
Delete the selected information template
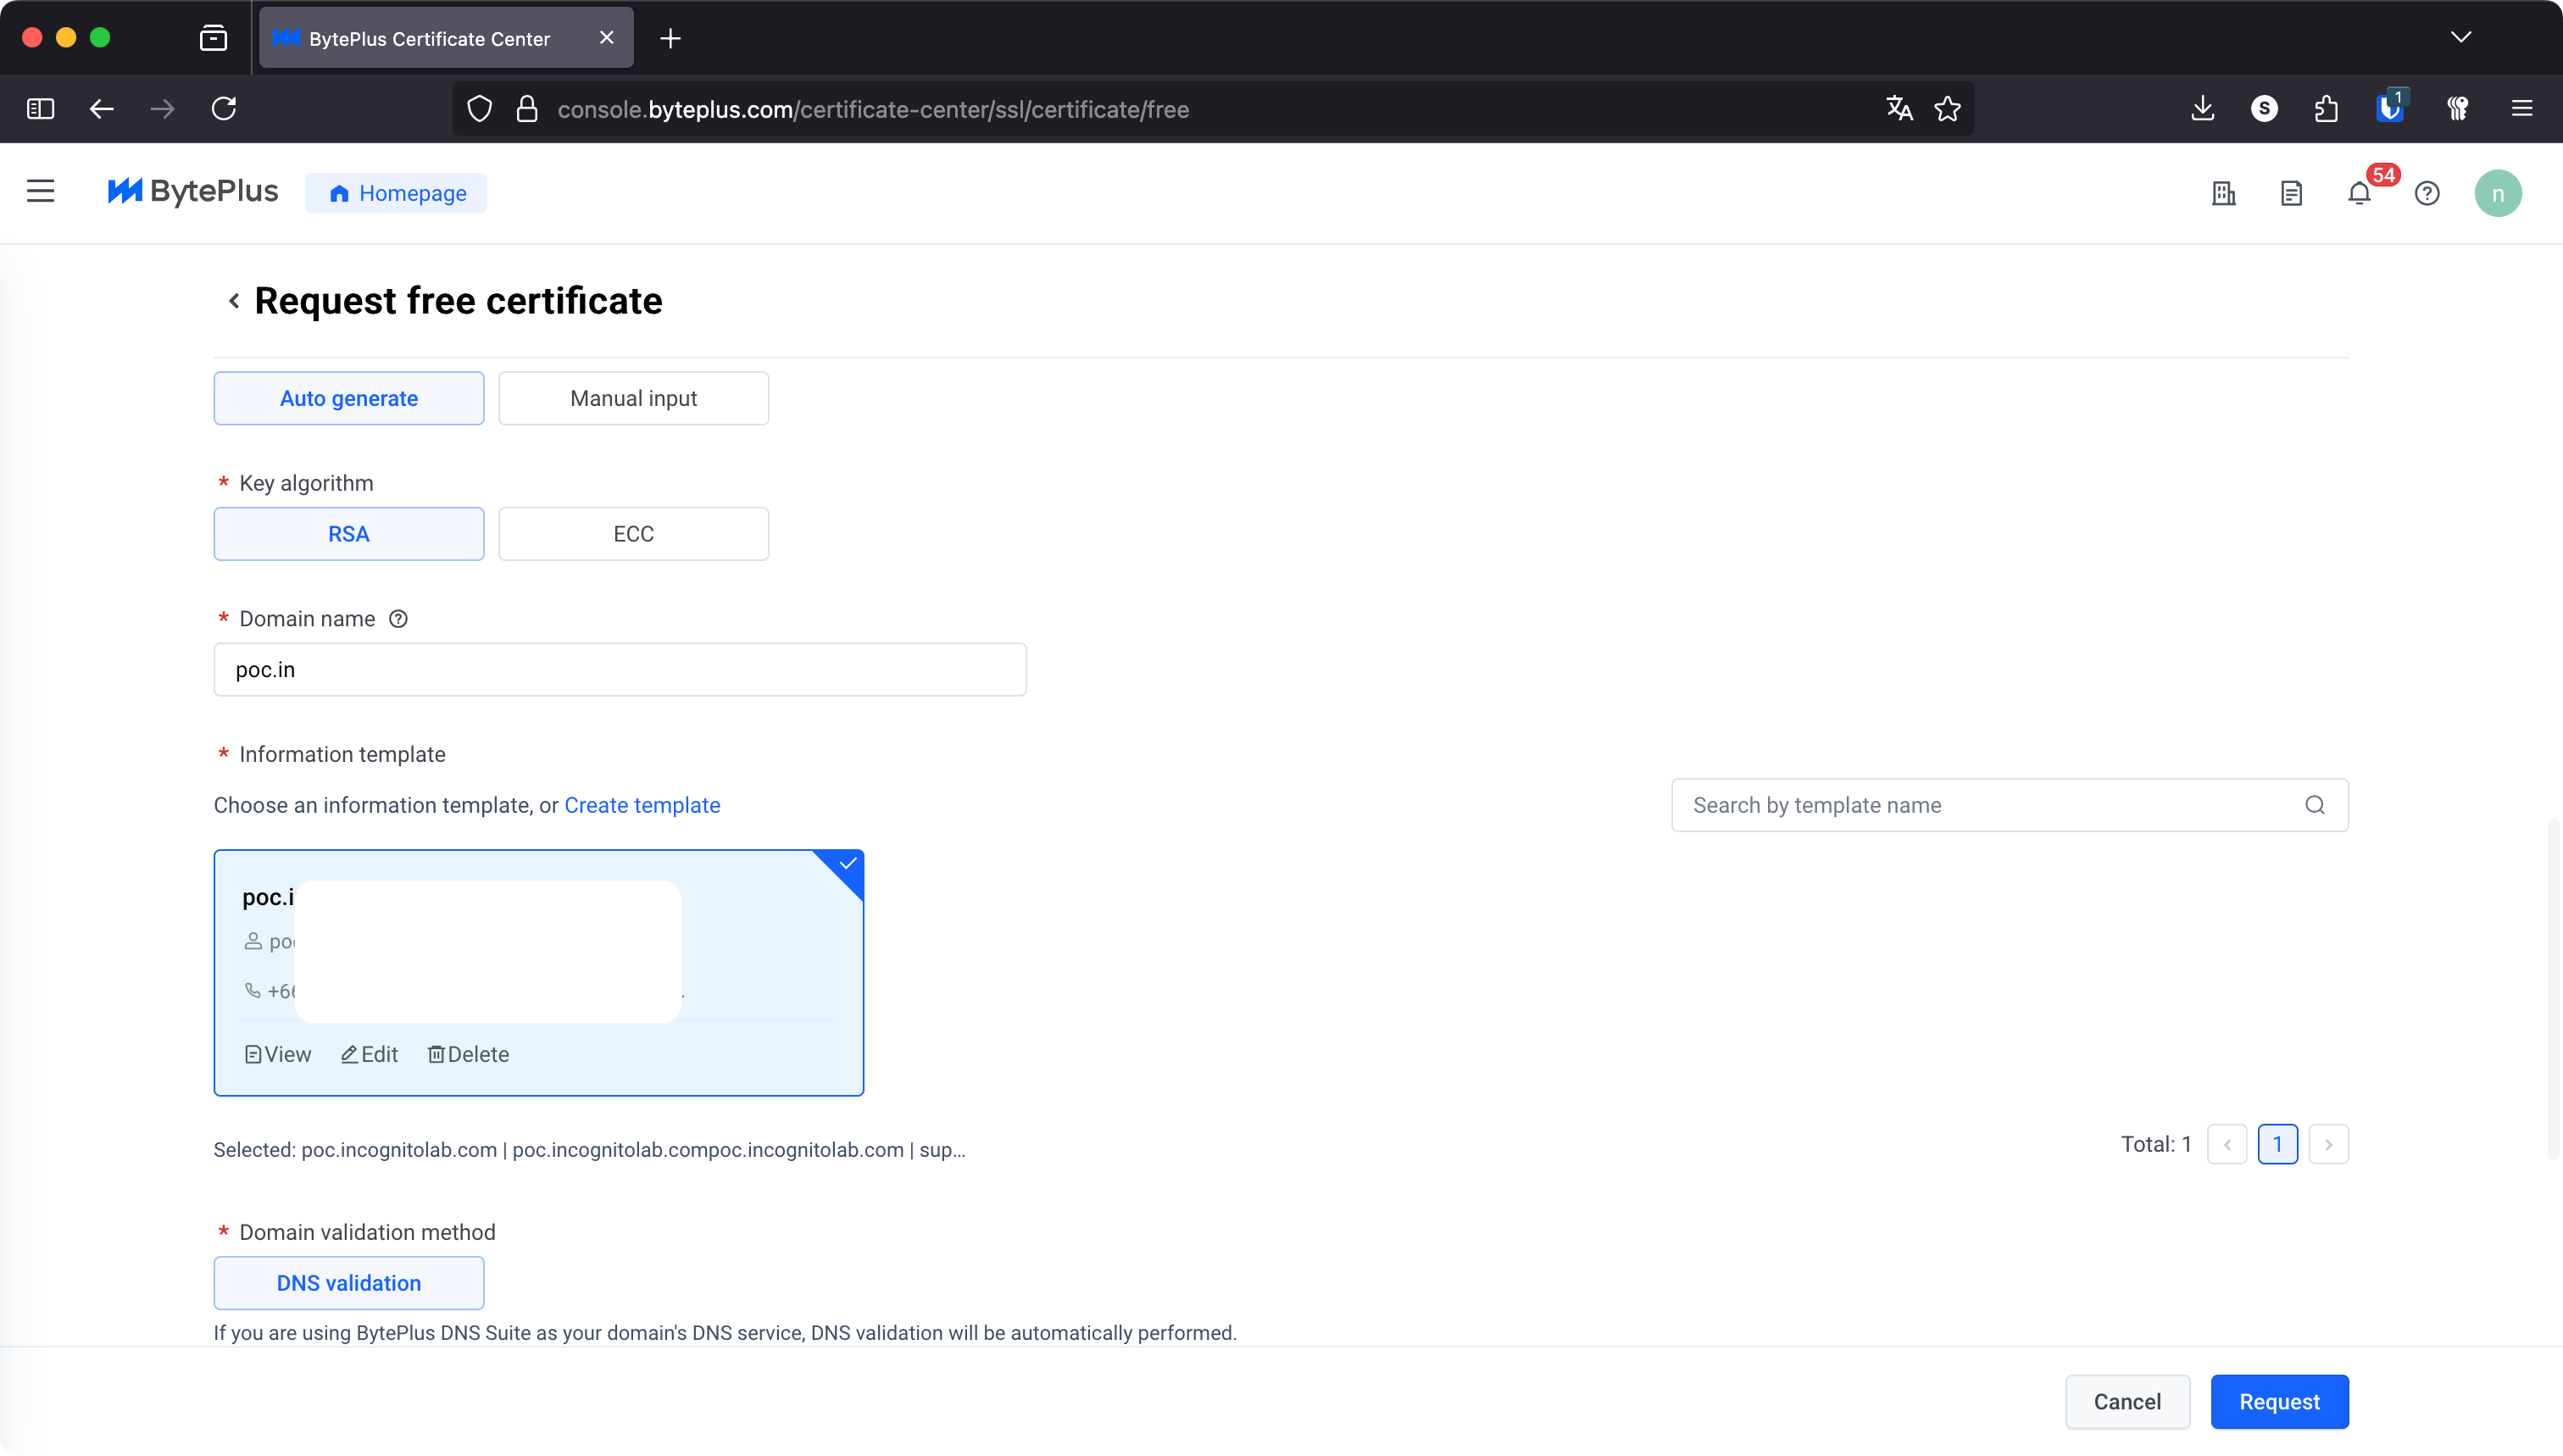tap(468, 1054)
